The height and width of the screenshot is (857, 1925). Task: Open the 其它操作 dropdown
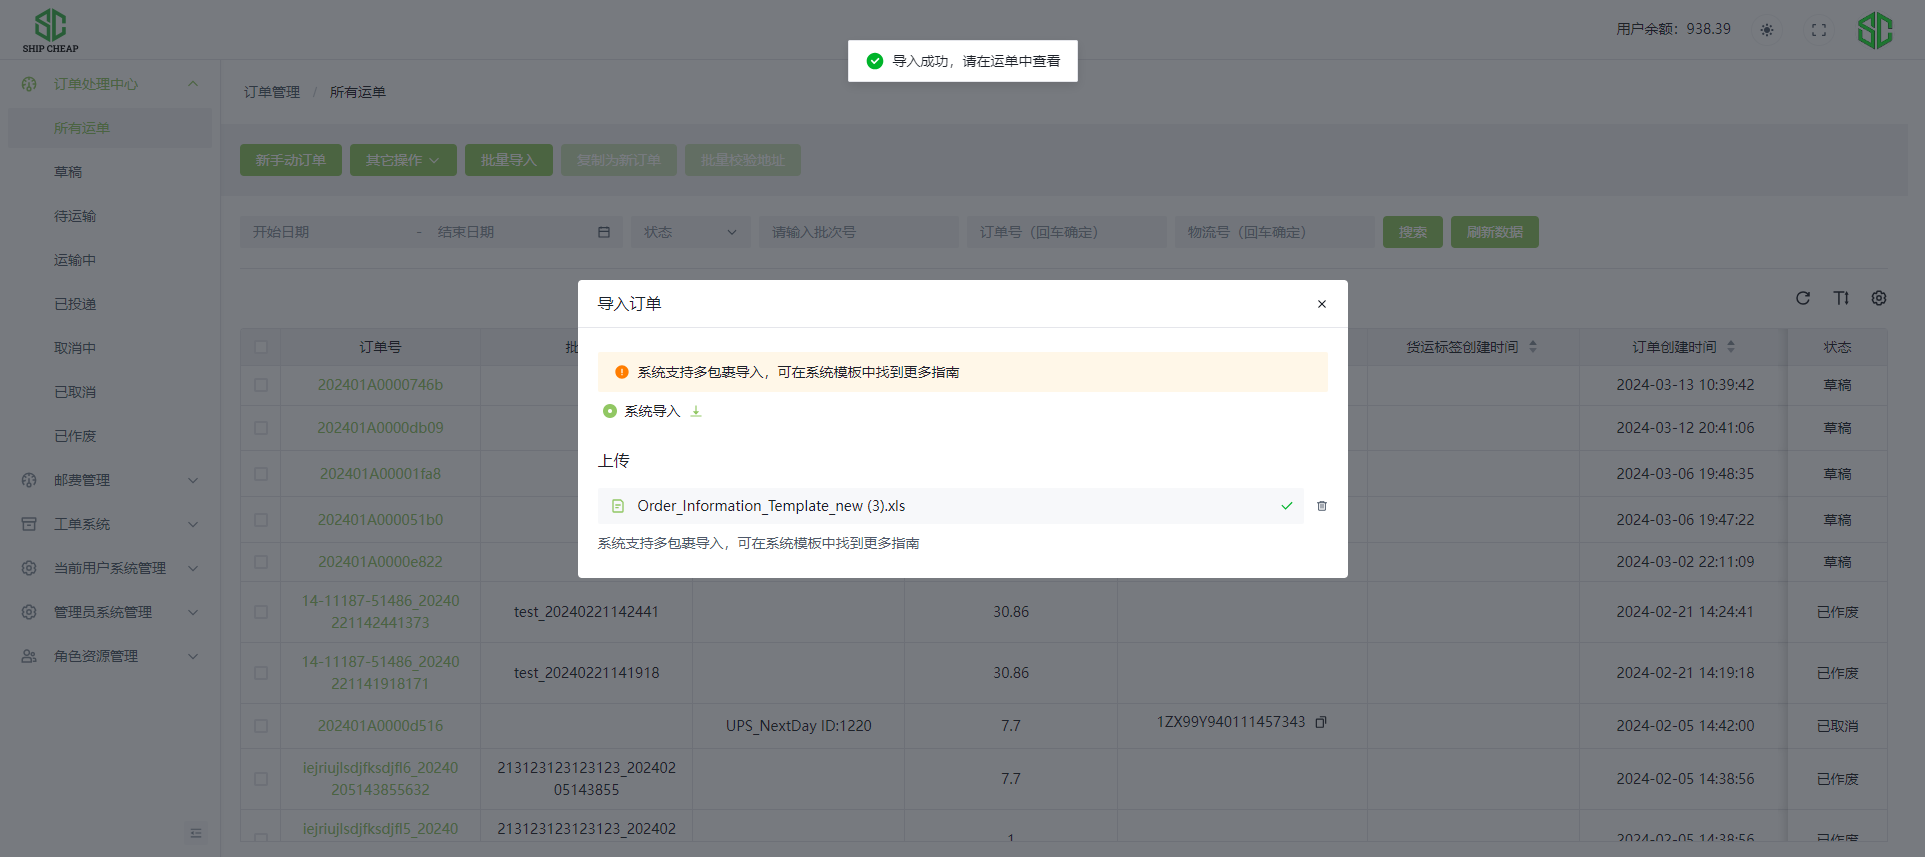[x=402, y=160]
